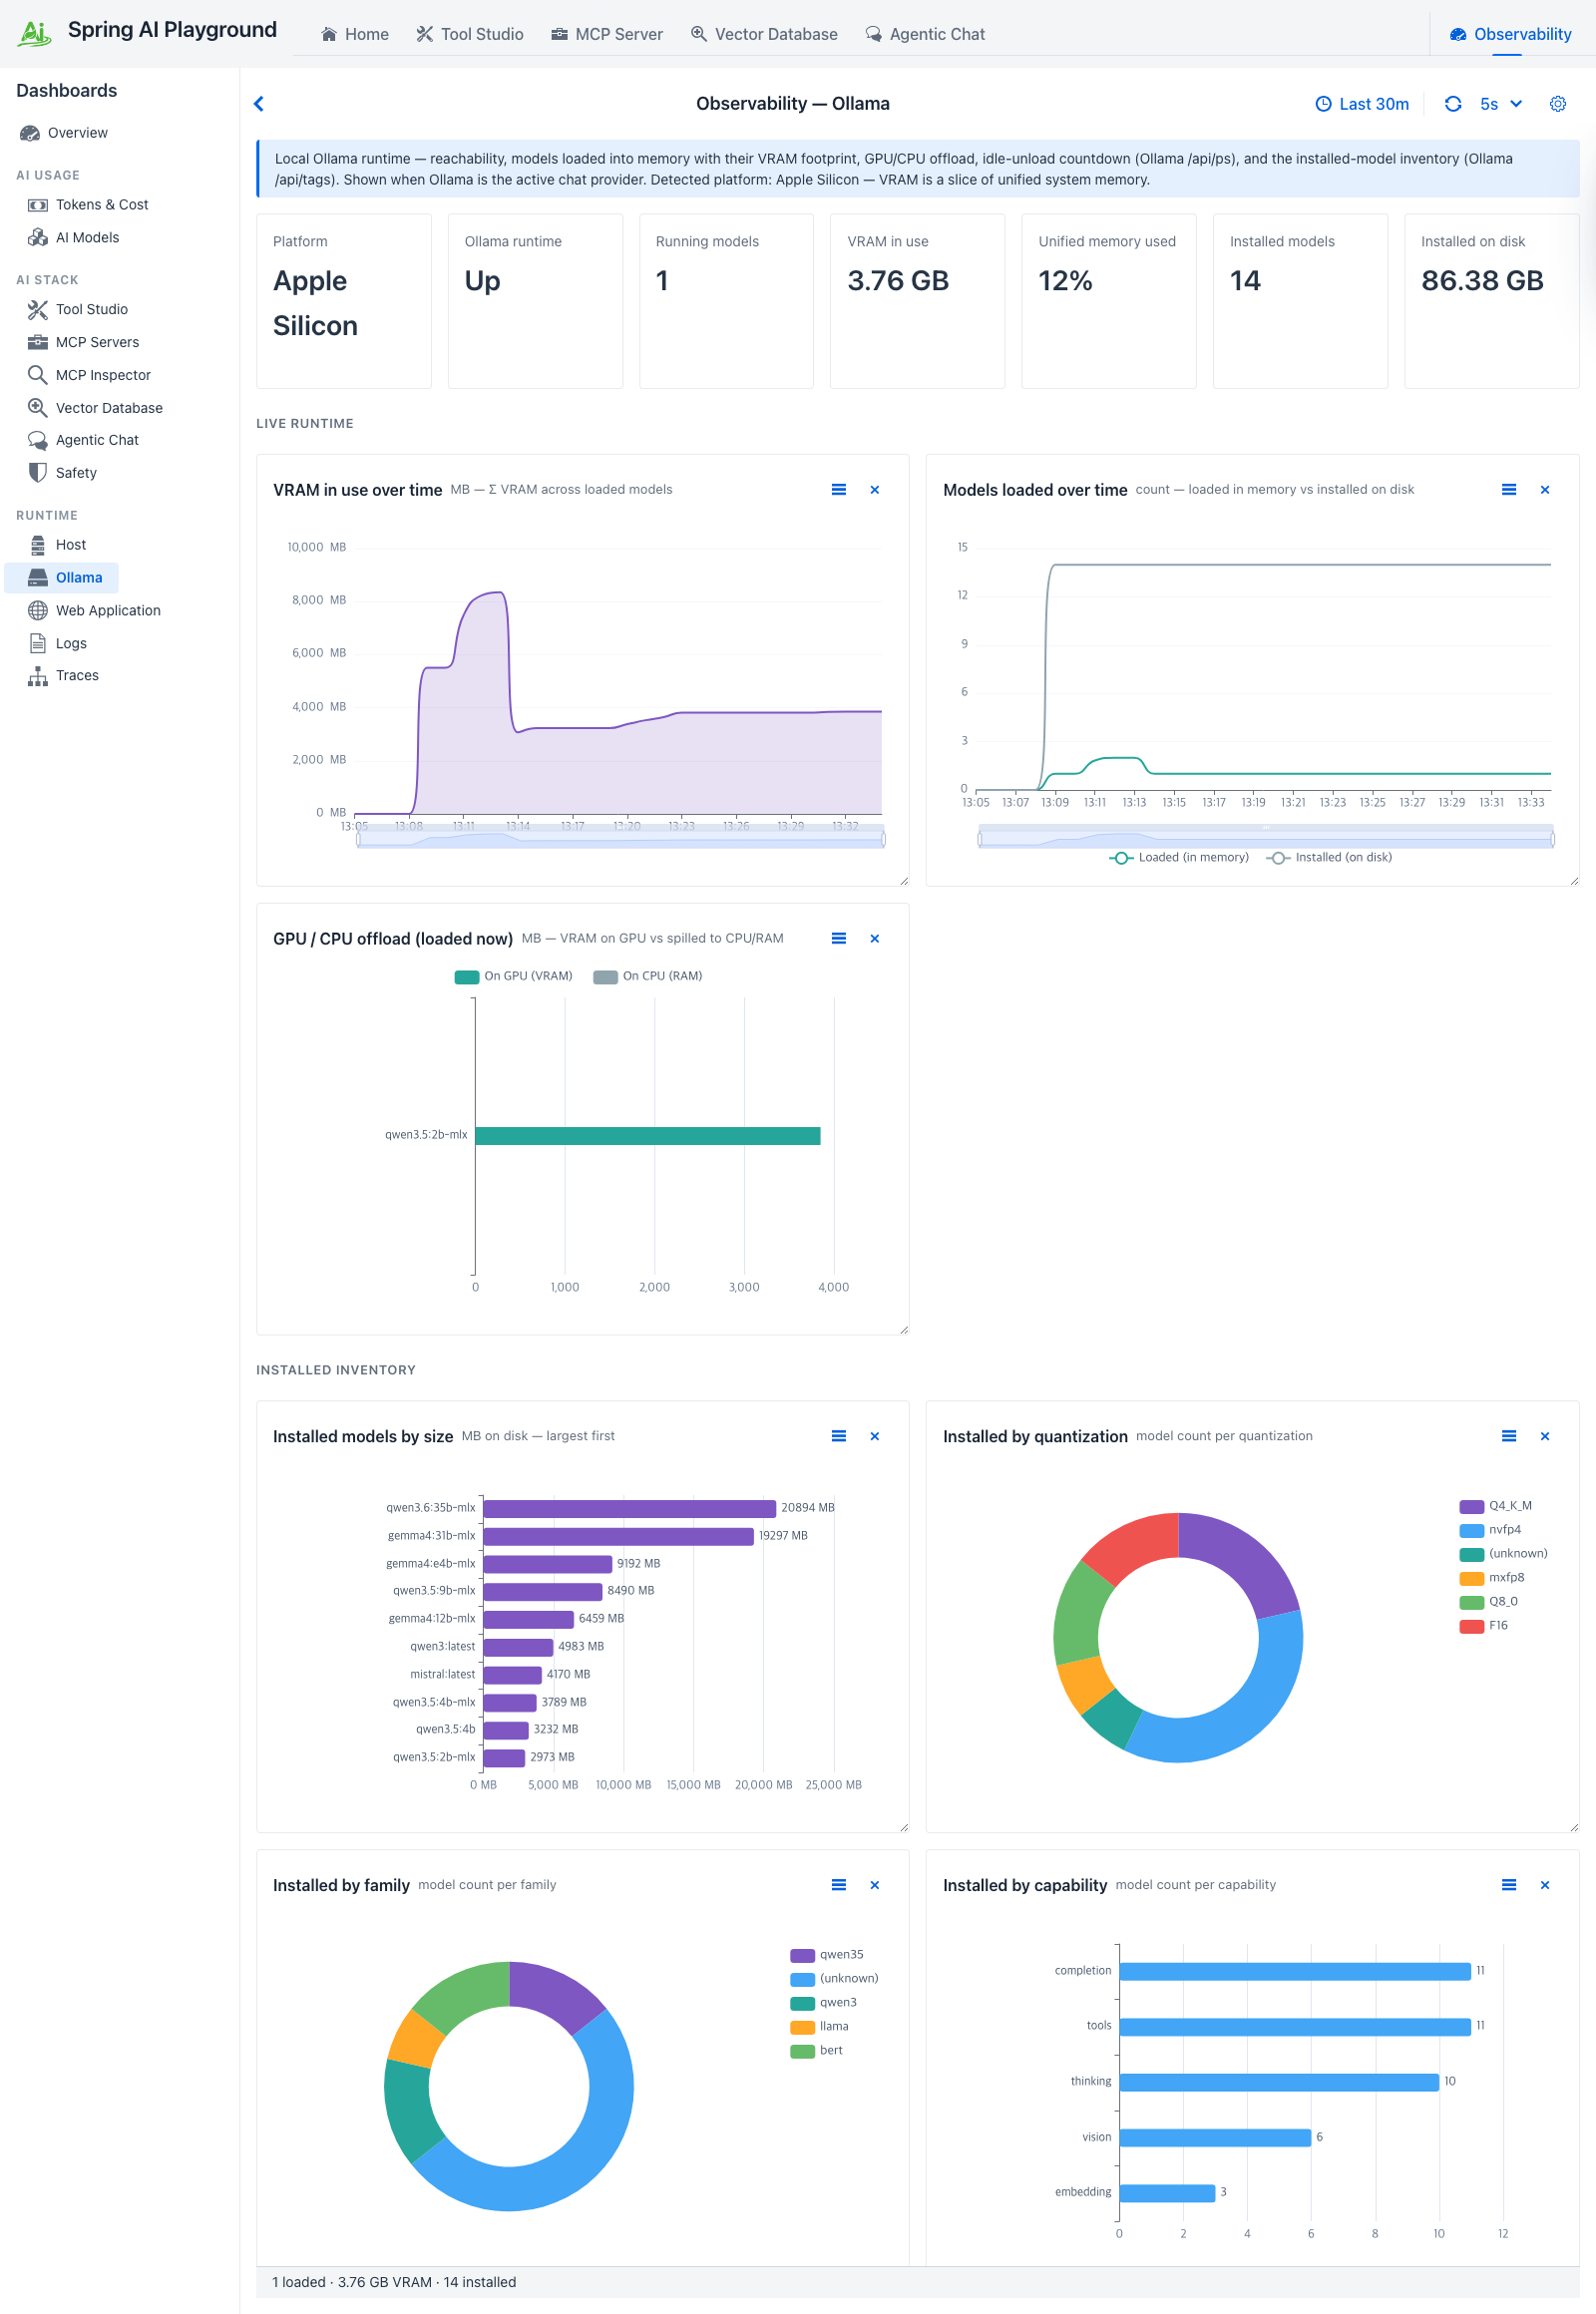Close the GPU / CPU offload panel
Screen dimensions: 1596x2314
click(x=875, y=939)
